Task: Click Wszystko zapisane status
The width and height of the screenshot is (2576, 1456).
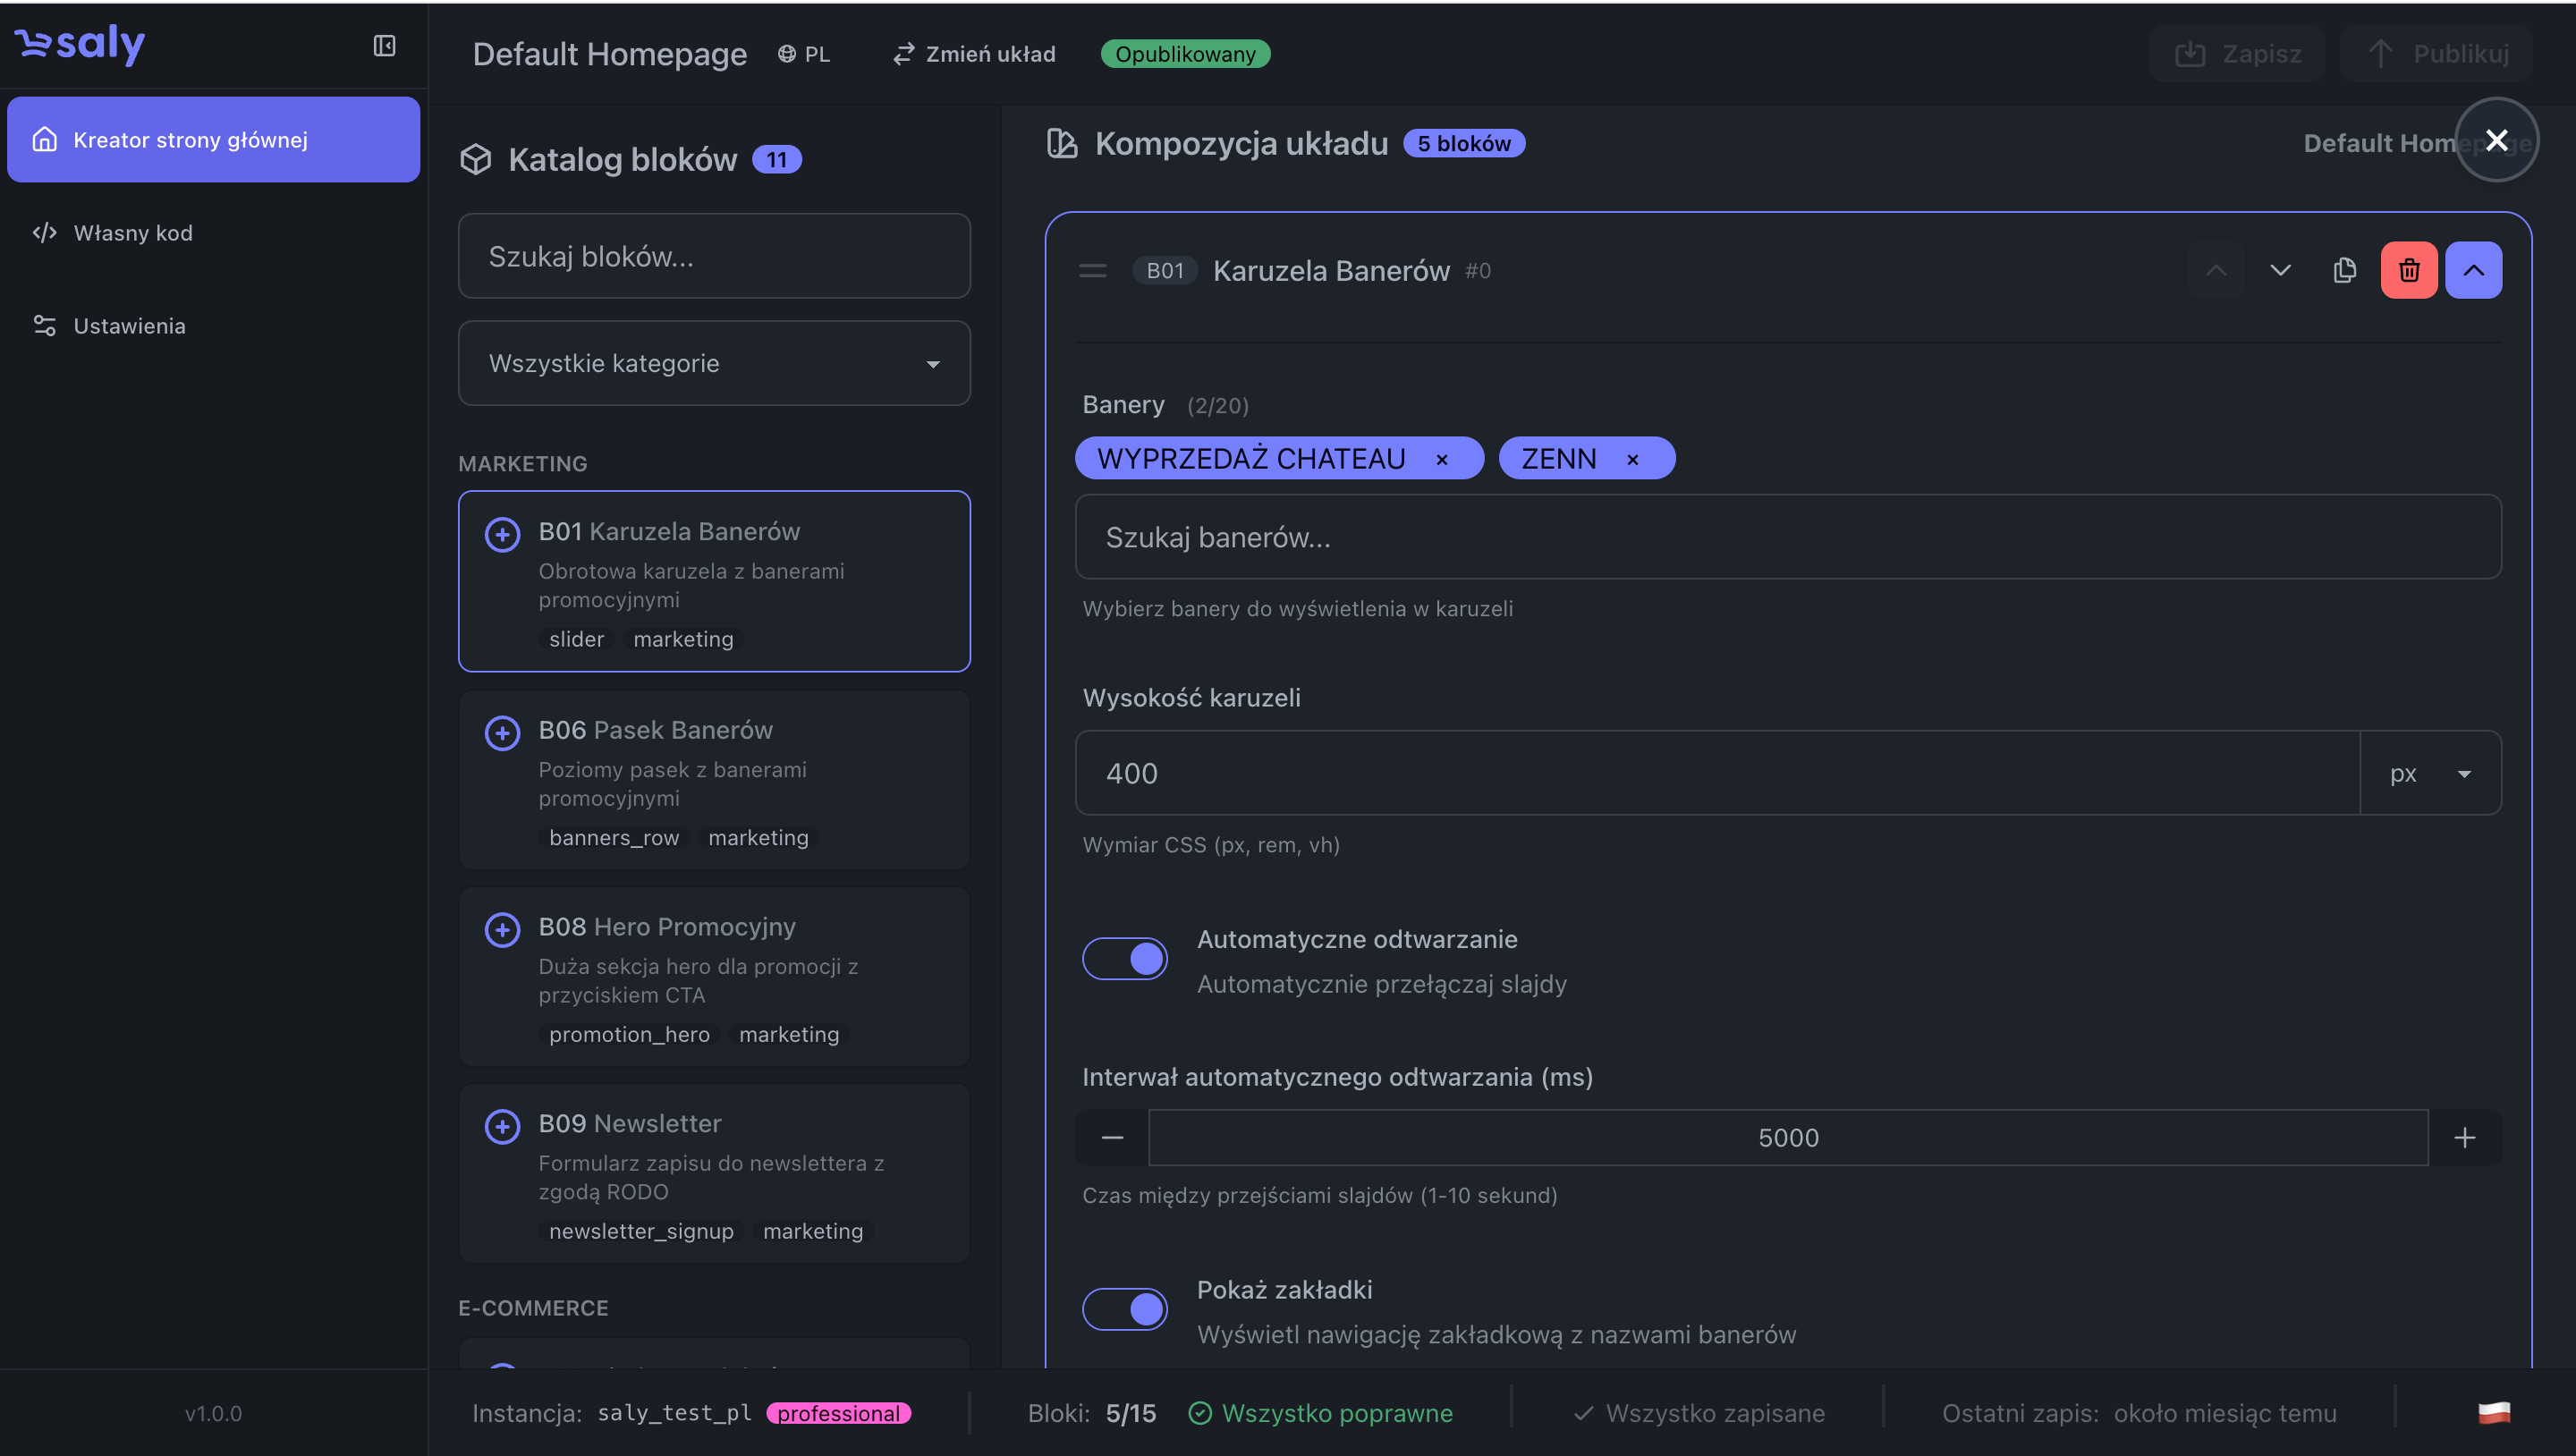Action: coord(1699,1413)
